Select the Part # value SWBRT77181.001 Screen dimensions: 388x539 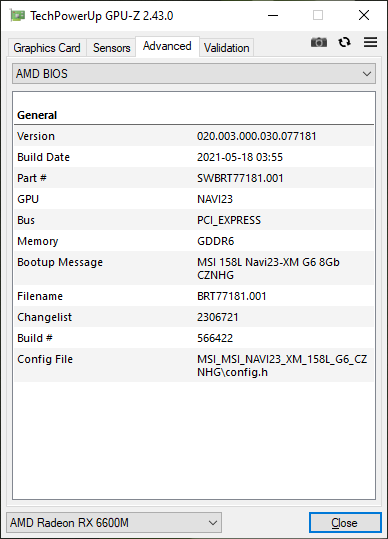(240, 178)
